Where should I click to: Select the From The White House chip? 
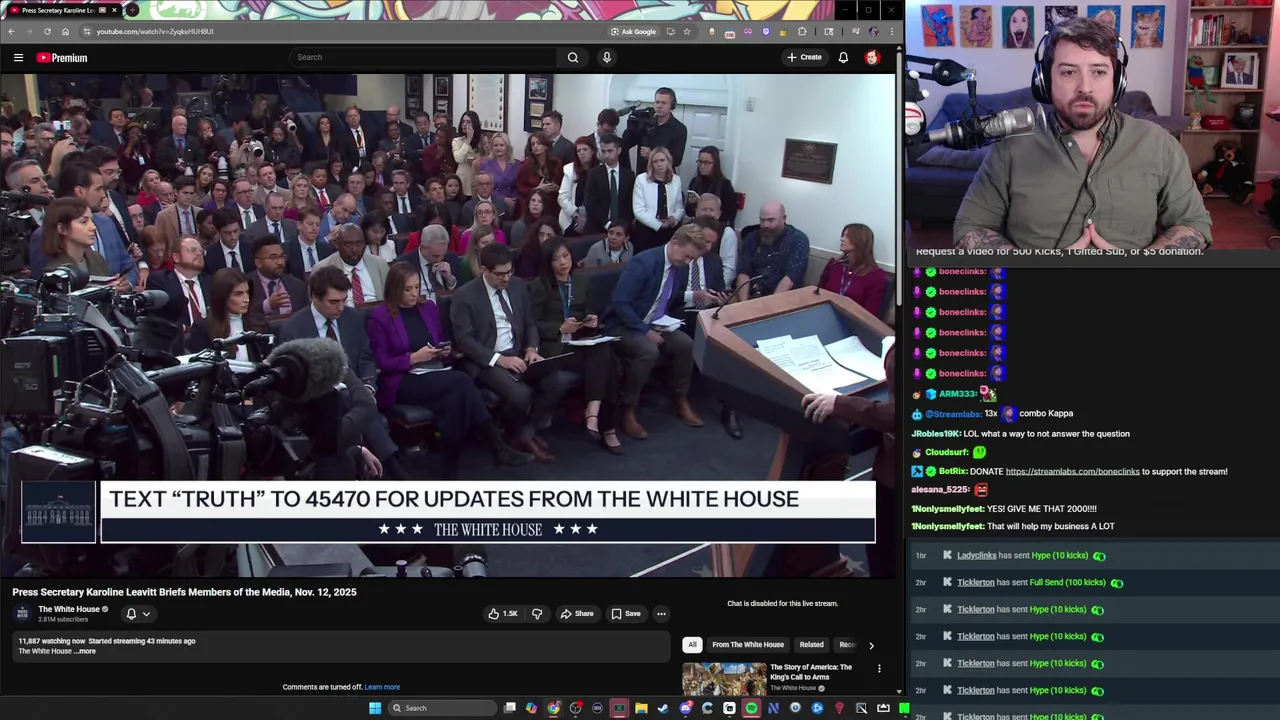pyautogui.click(x=748, y=645)
